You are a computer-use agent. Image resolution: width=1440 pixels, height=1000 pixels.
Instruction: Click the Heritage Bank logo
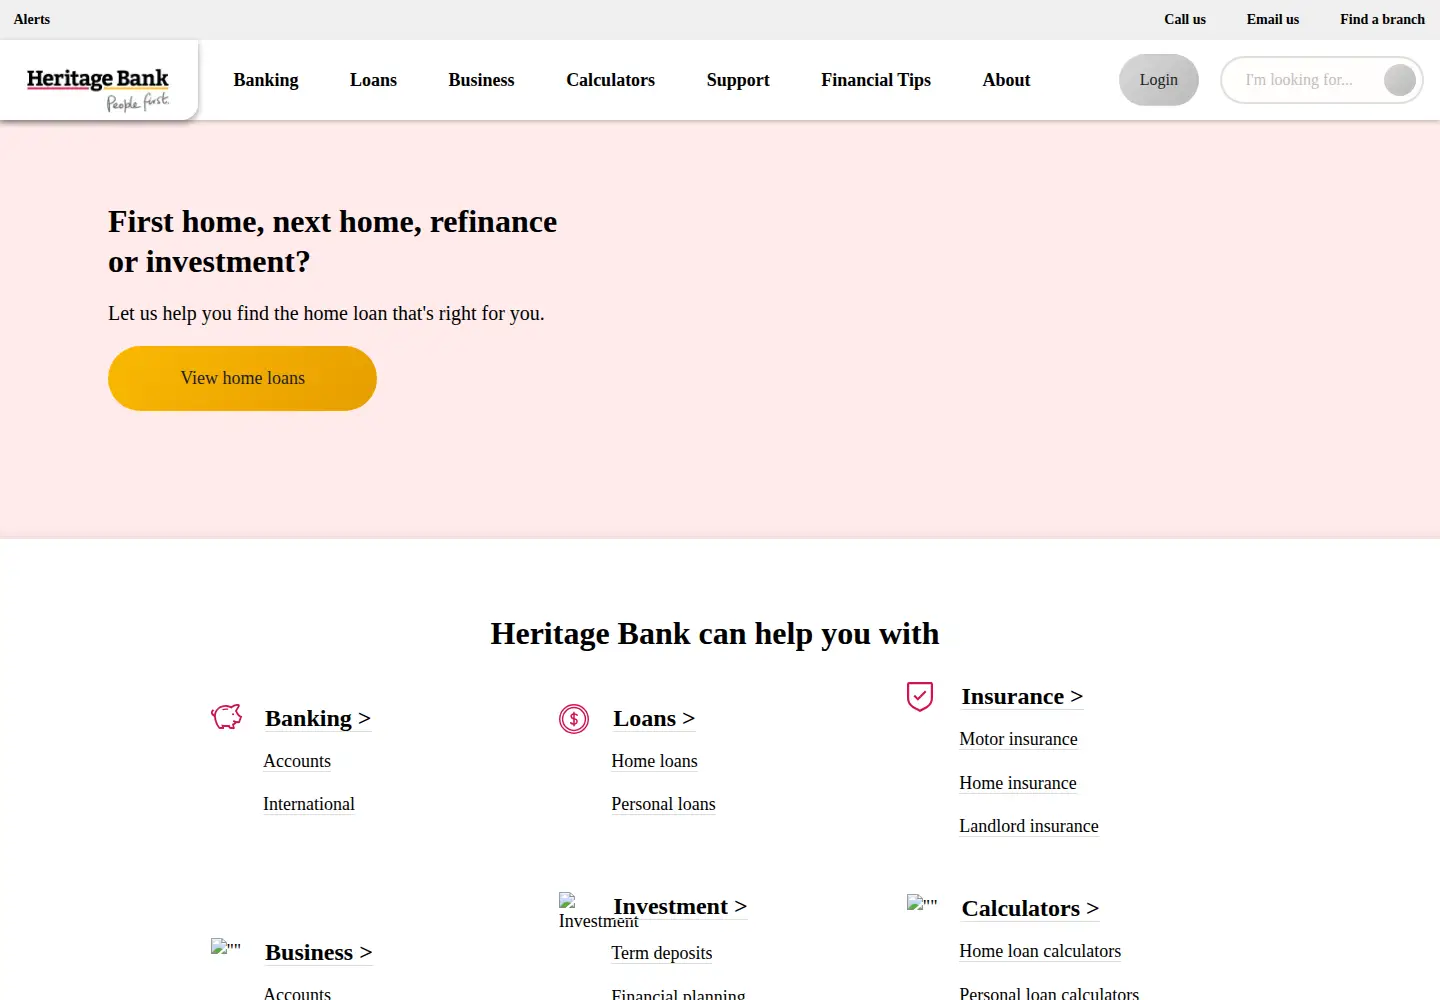tap(98, 89)
